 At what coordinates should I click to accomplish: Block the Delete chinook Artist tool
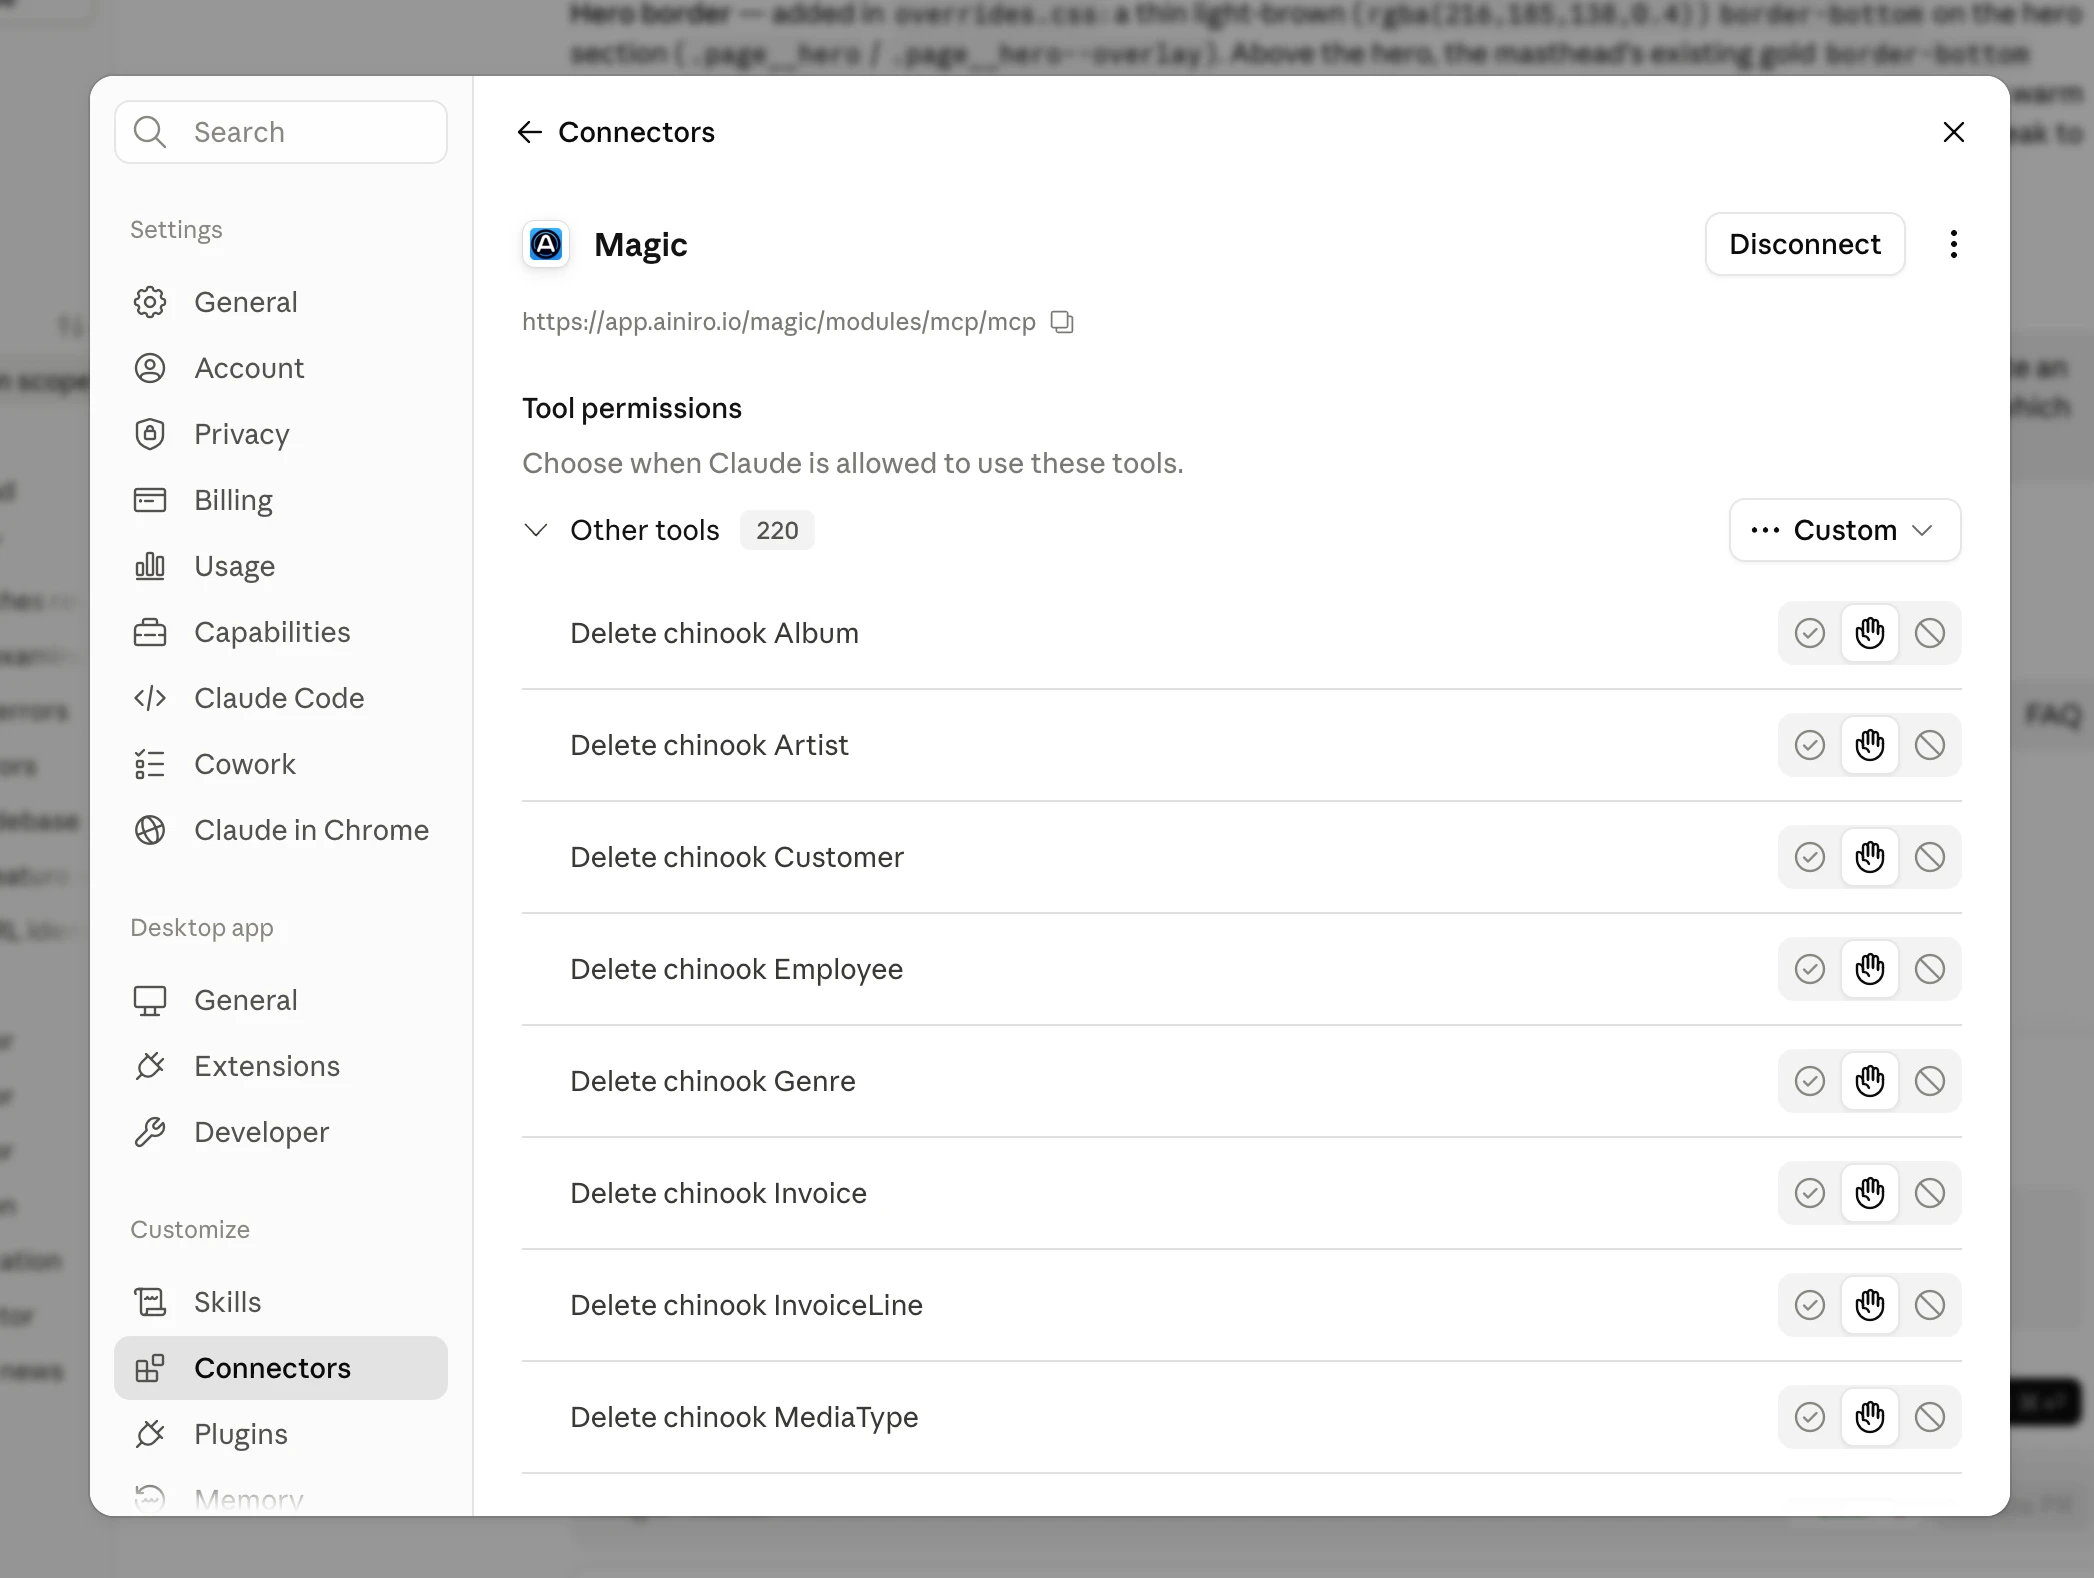[x=1929, y=745]
